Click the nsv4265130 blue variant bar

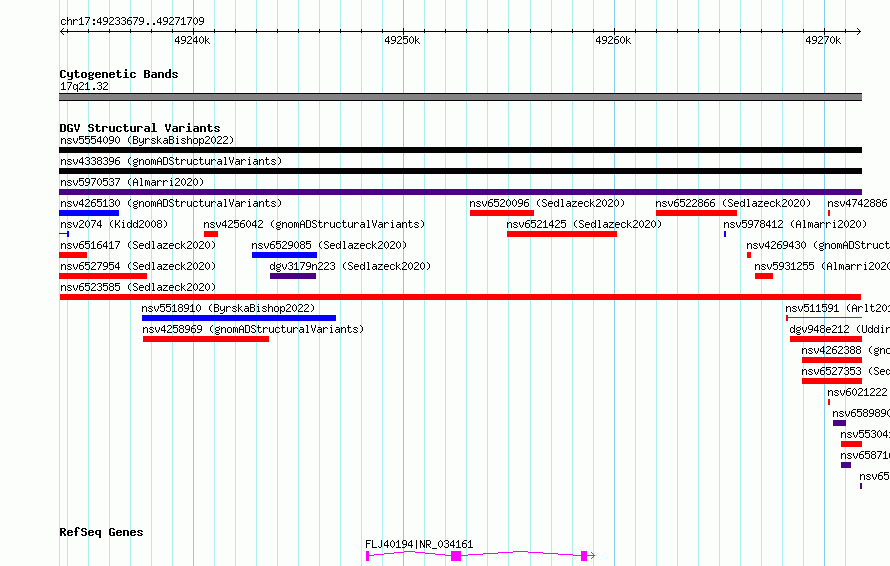[89, 213]
